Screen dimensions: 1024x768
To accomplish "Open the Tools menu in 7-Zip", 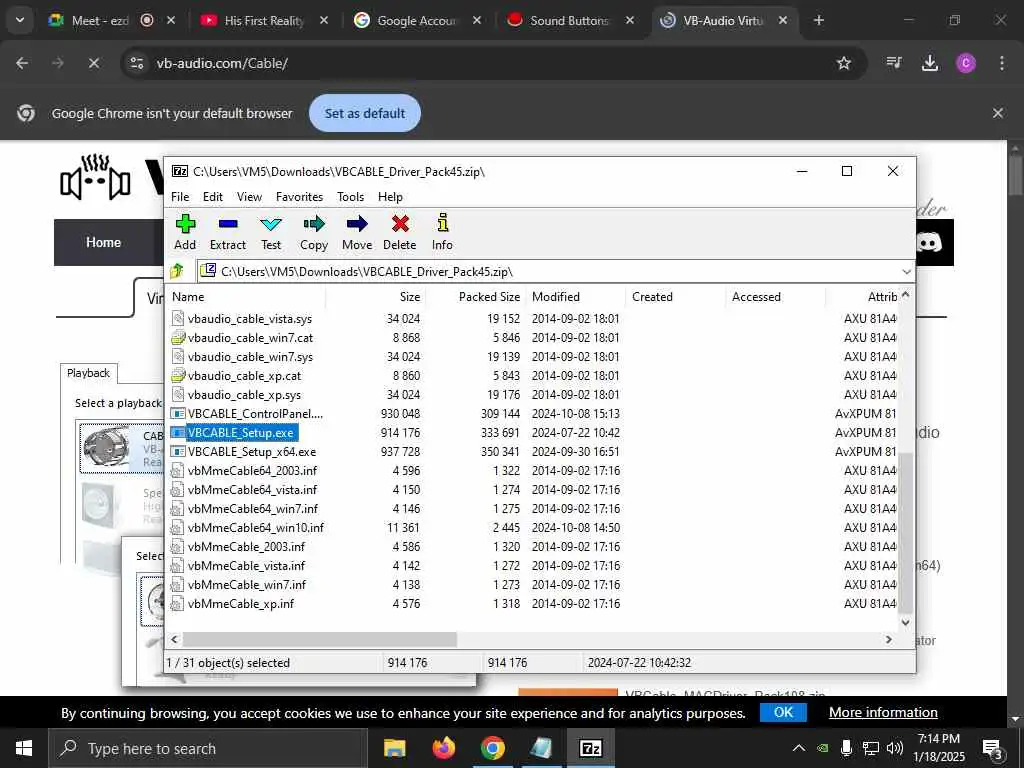I will point(351,197).
